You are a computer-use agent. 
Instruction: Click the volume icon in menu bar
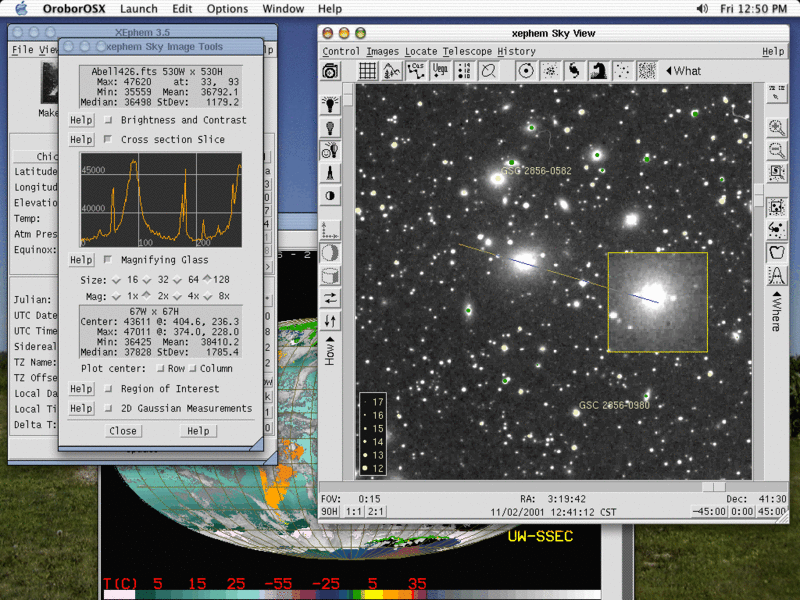point(702,9)
